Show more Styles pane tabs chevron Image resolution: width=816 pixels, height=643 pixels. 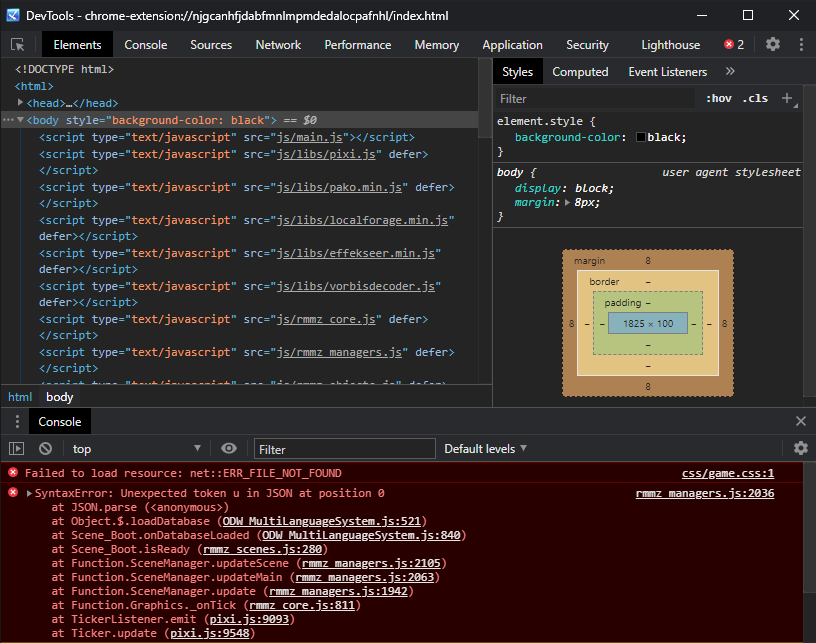click(x=730, y=71)
